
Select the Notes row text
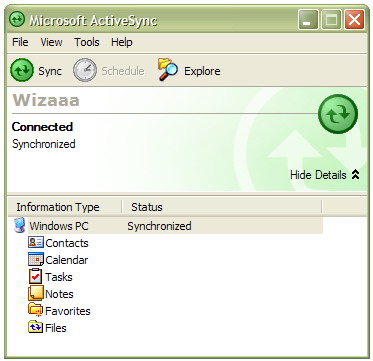click(59, 294)
